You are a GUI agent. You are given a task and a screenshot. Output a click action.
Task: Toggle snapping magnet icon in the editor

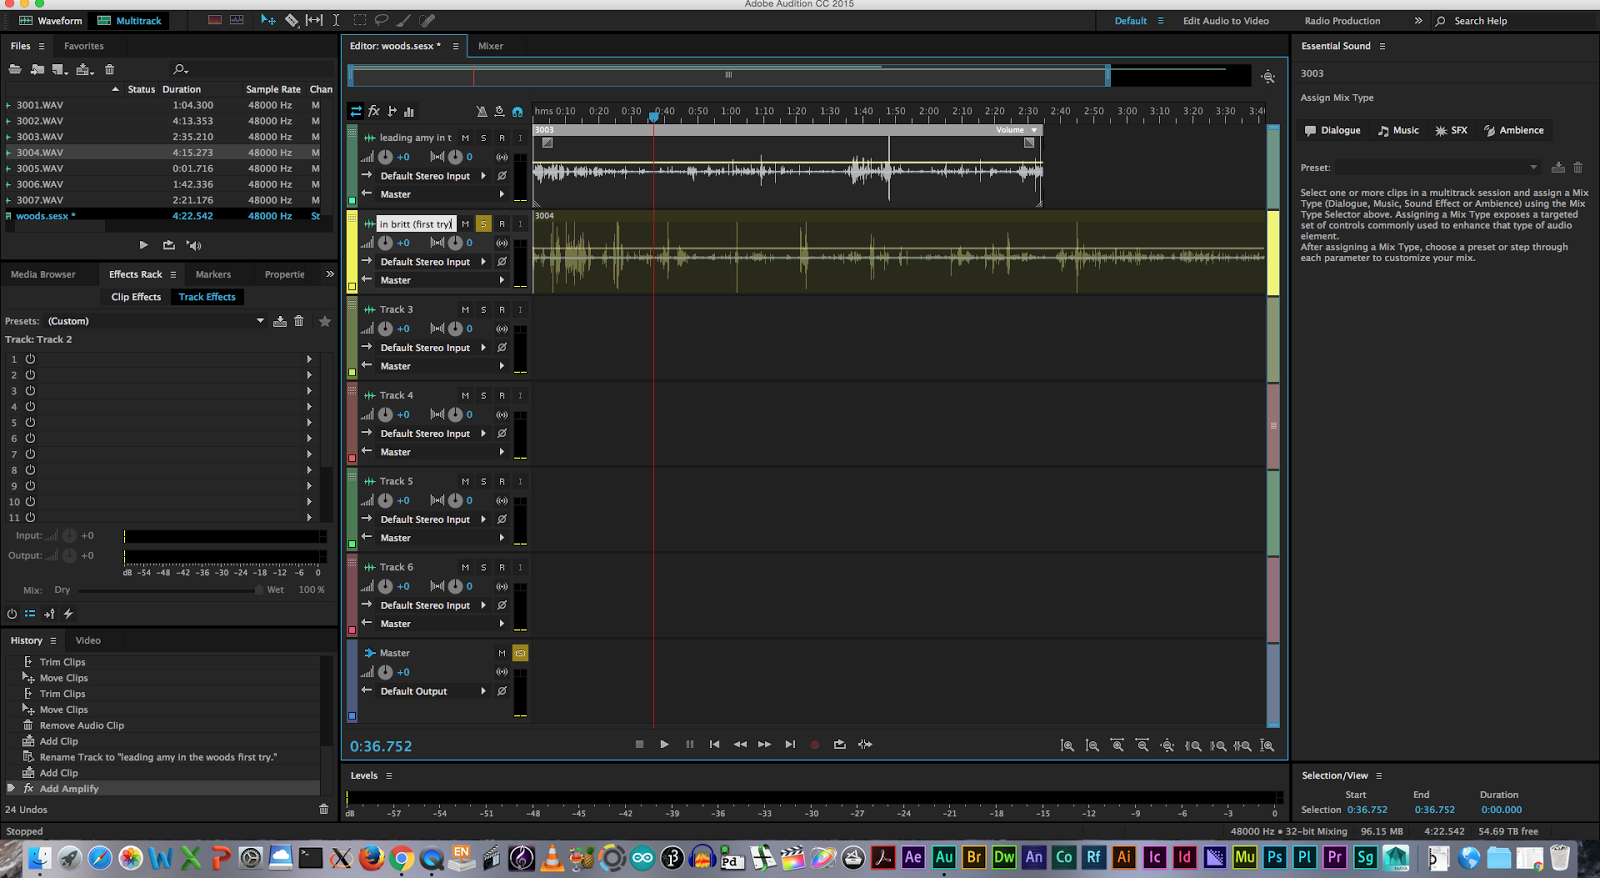pos(517,111)
